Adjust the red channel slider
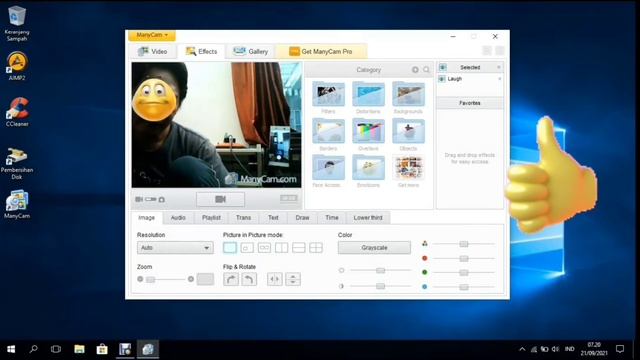640x360 pixels. pos(464,258)
